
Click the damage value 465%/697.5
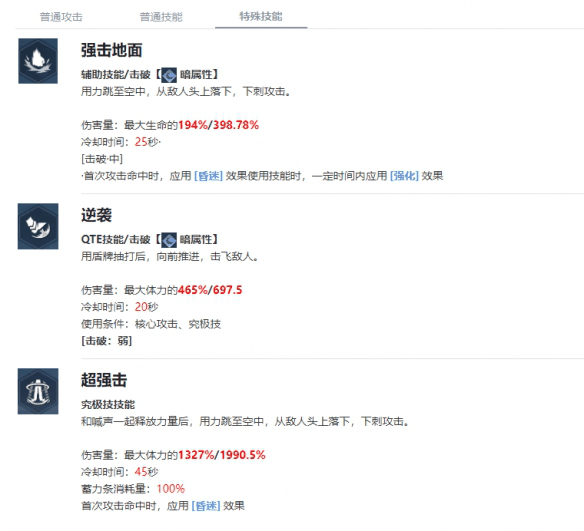tap(210, 290)
